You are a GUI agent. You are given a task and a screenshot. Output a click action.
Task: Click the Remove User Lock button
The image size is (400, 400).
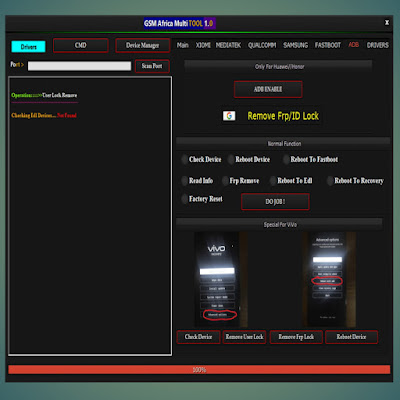(x=244, y=337)
